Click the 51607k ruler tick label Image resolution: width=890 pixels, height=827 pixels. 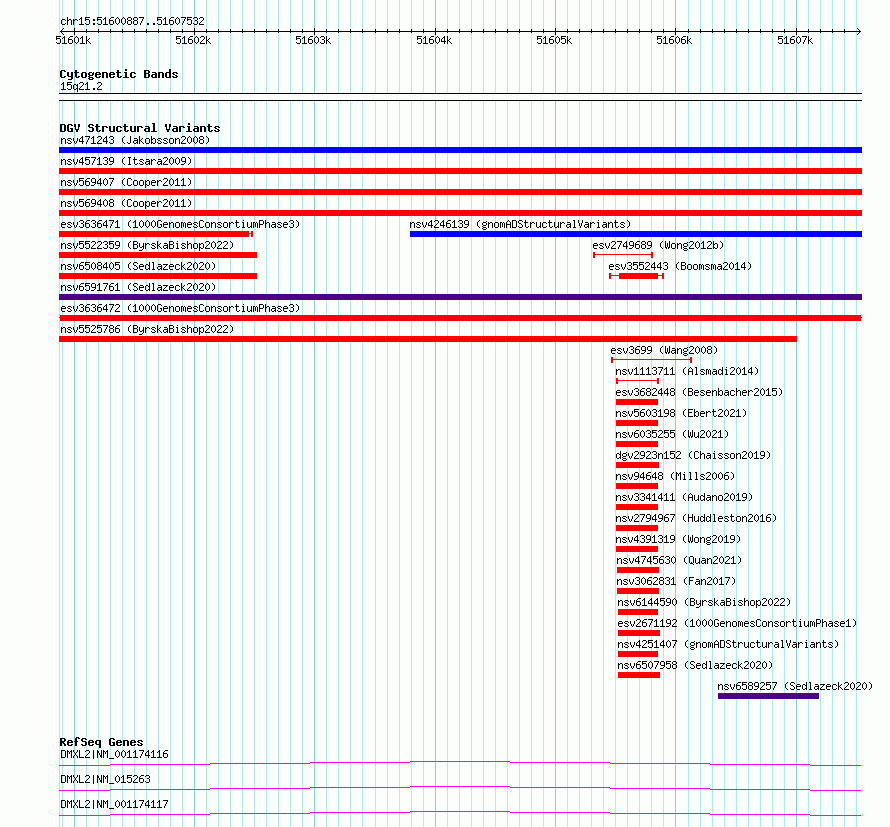pos(795,40)
